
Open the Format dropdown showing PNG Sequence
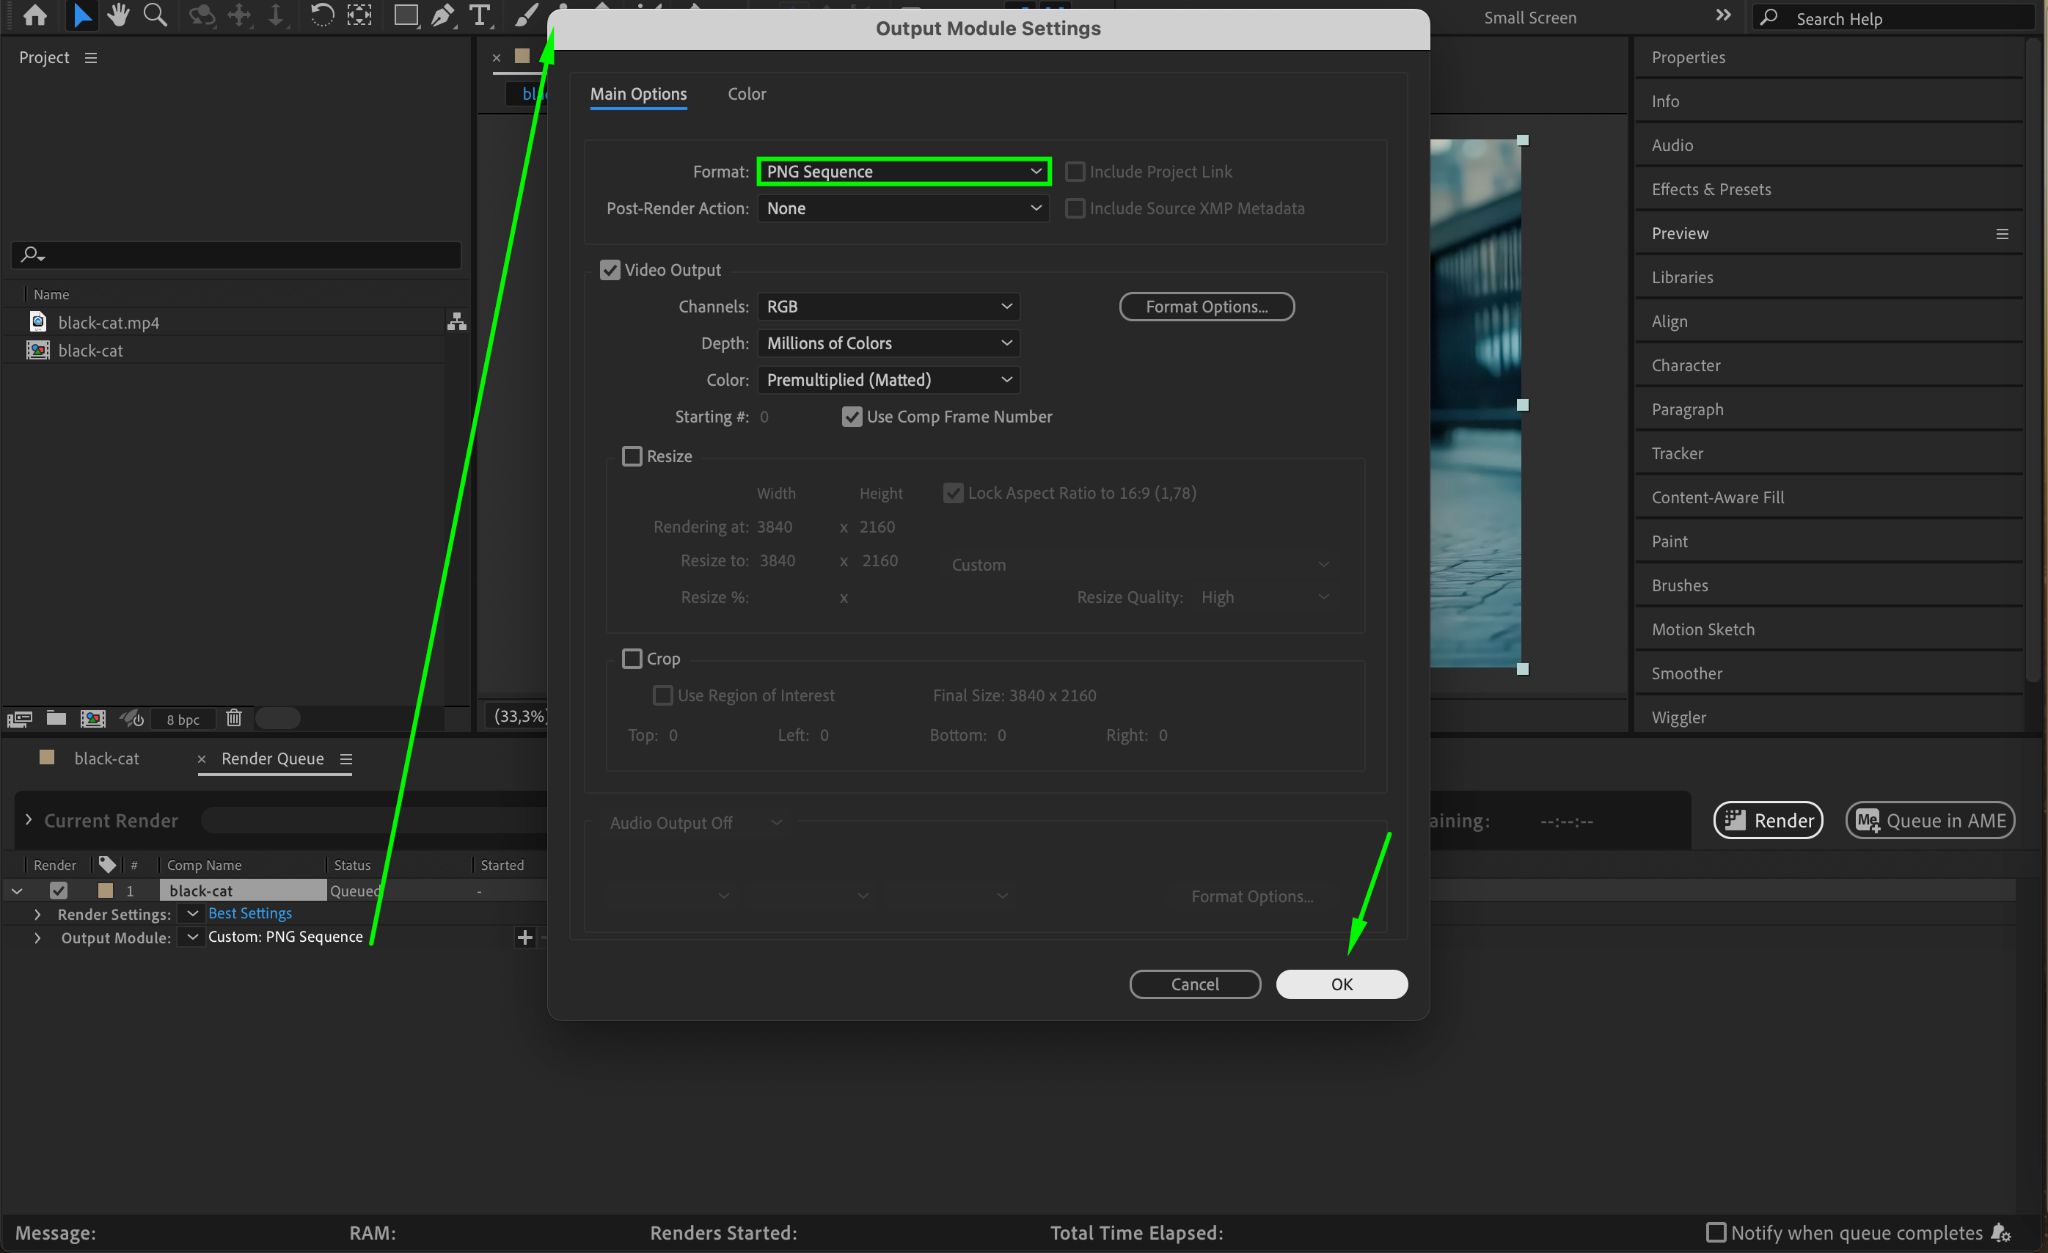click(x=903, y=172)
